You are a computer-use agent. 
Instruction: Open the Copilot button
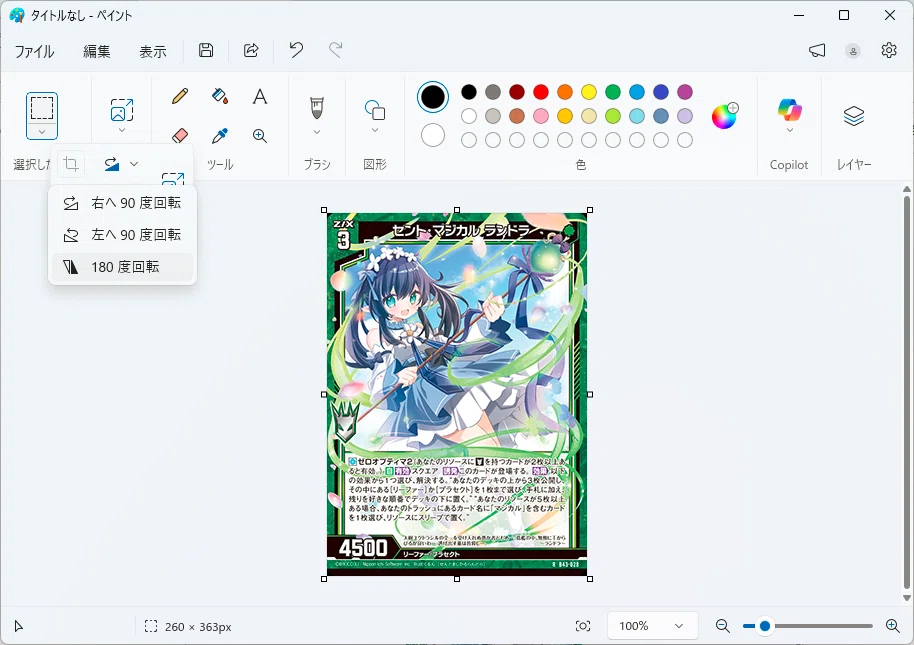click(x=789, y=109)
